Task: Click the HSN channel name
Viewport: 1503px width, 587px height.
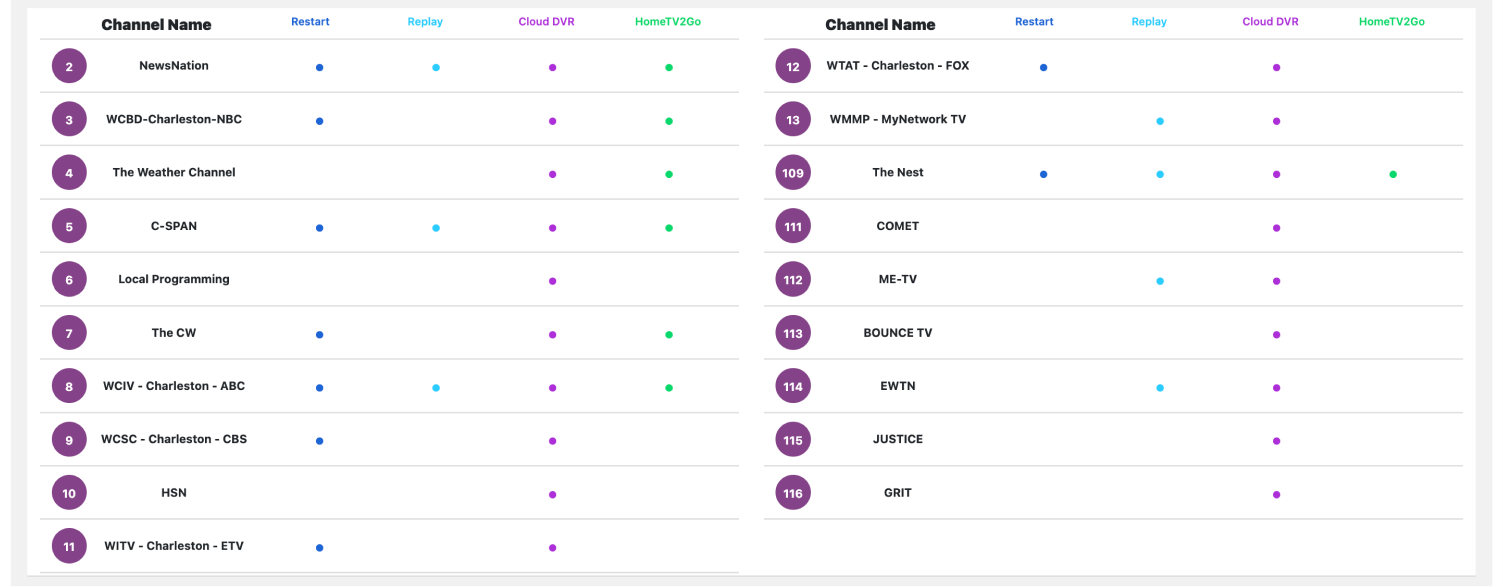Action: [174, 493]
